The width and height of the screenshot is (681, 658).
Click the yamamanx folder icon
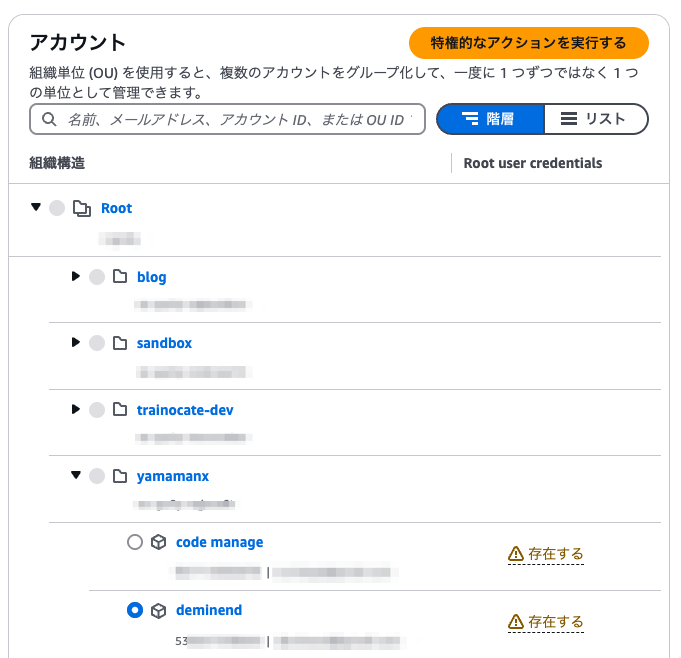click(x=120, y=476)
